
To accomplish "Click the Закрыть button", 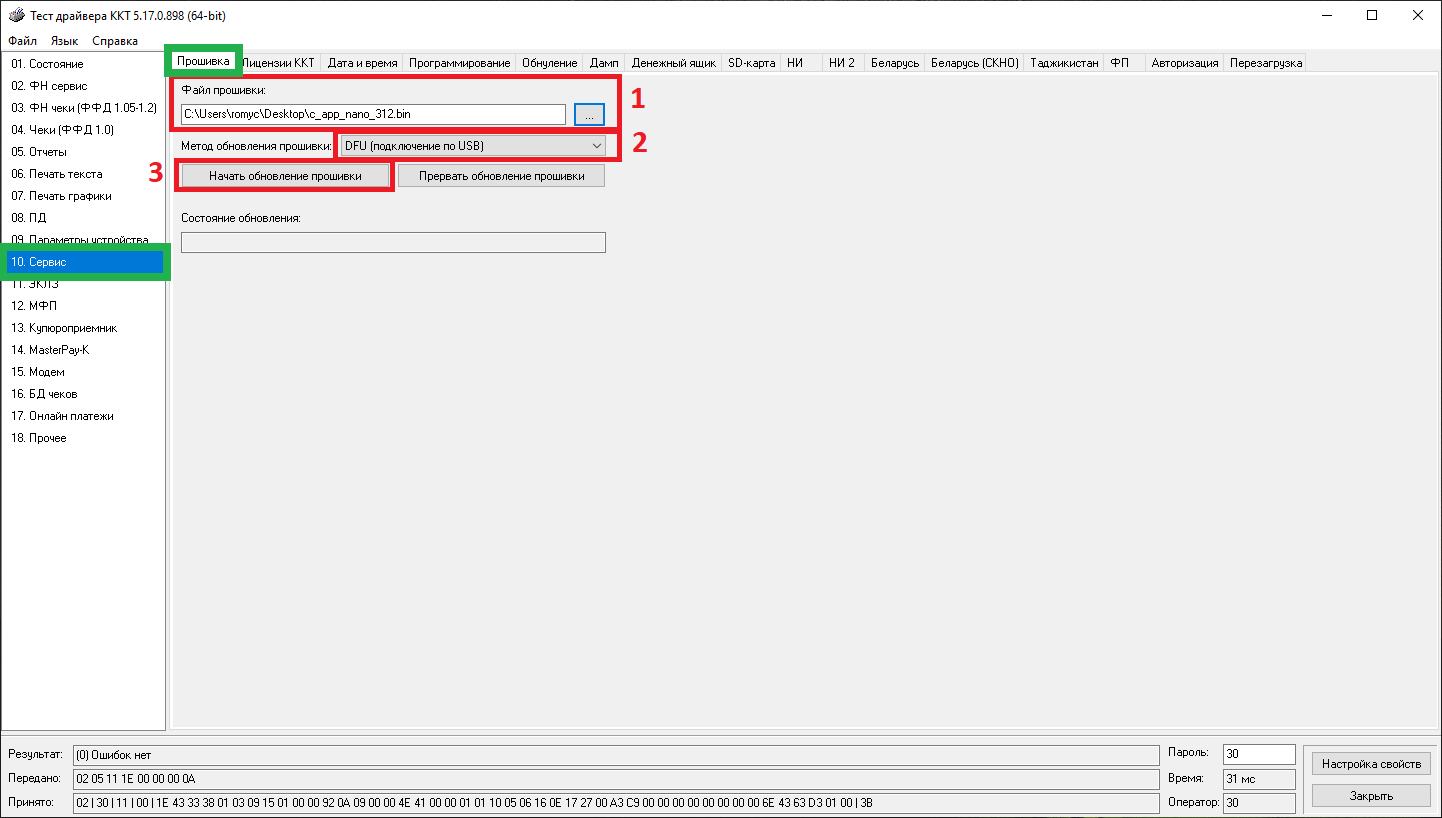I will pos(1371,796).
